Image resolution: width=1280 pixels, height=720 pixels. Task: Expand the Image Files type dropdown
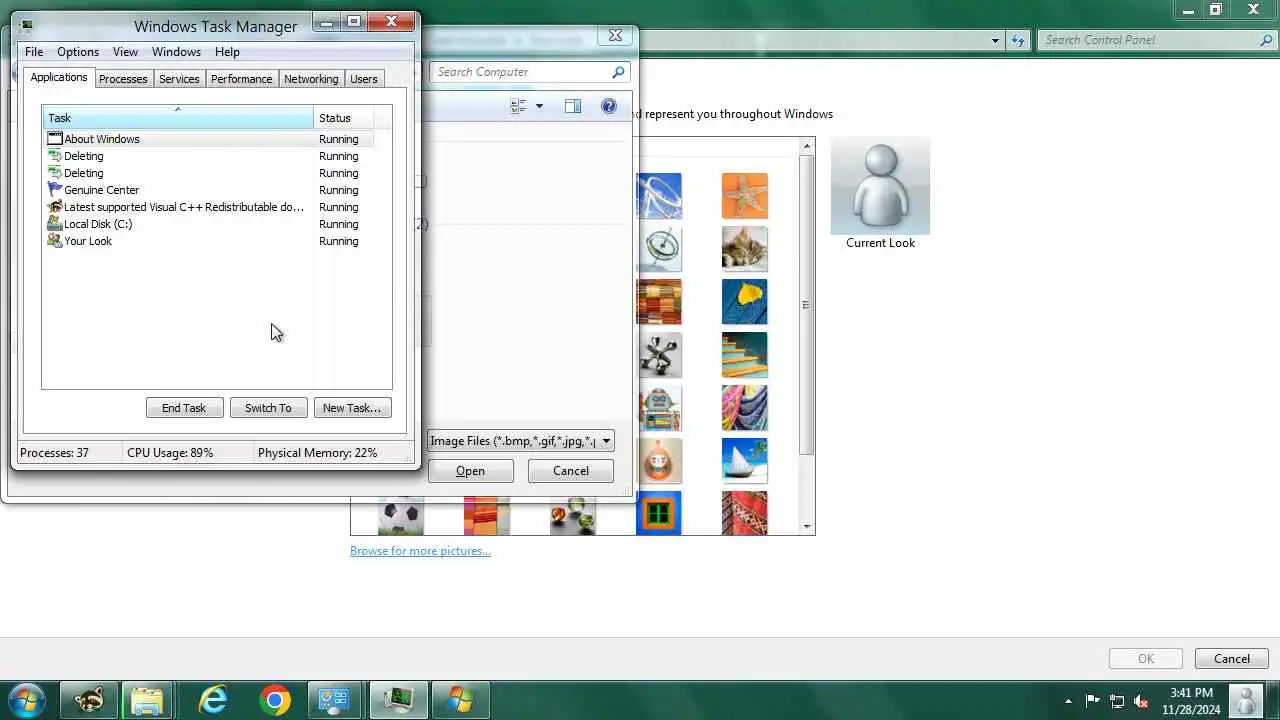click(x=606, y=441)
